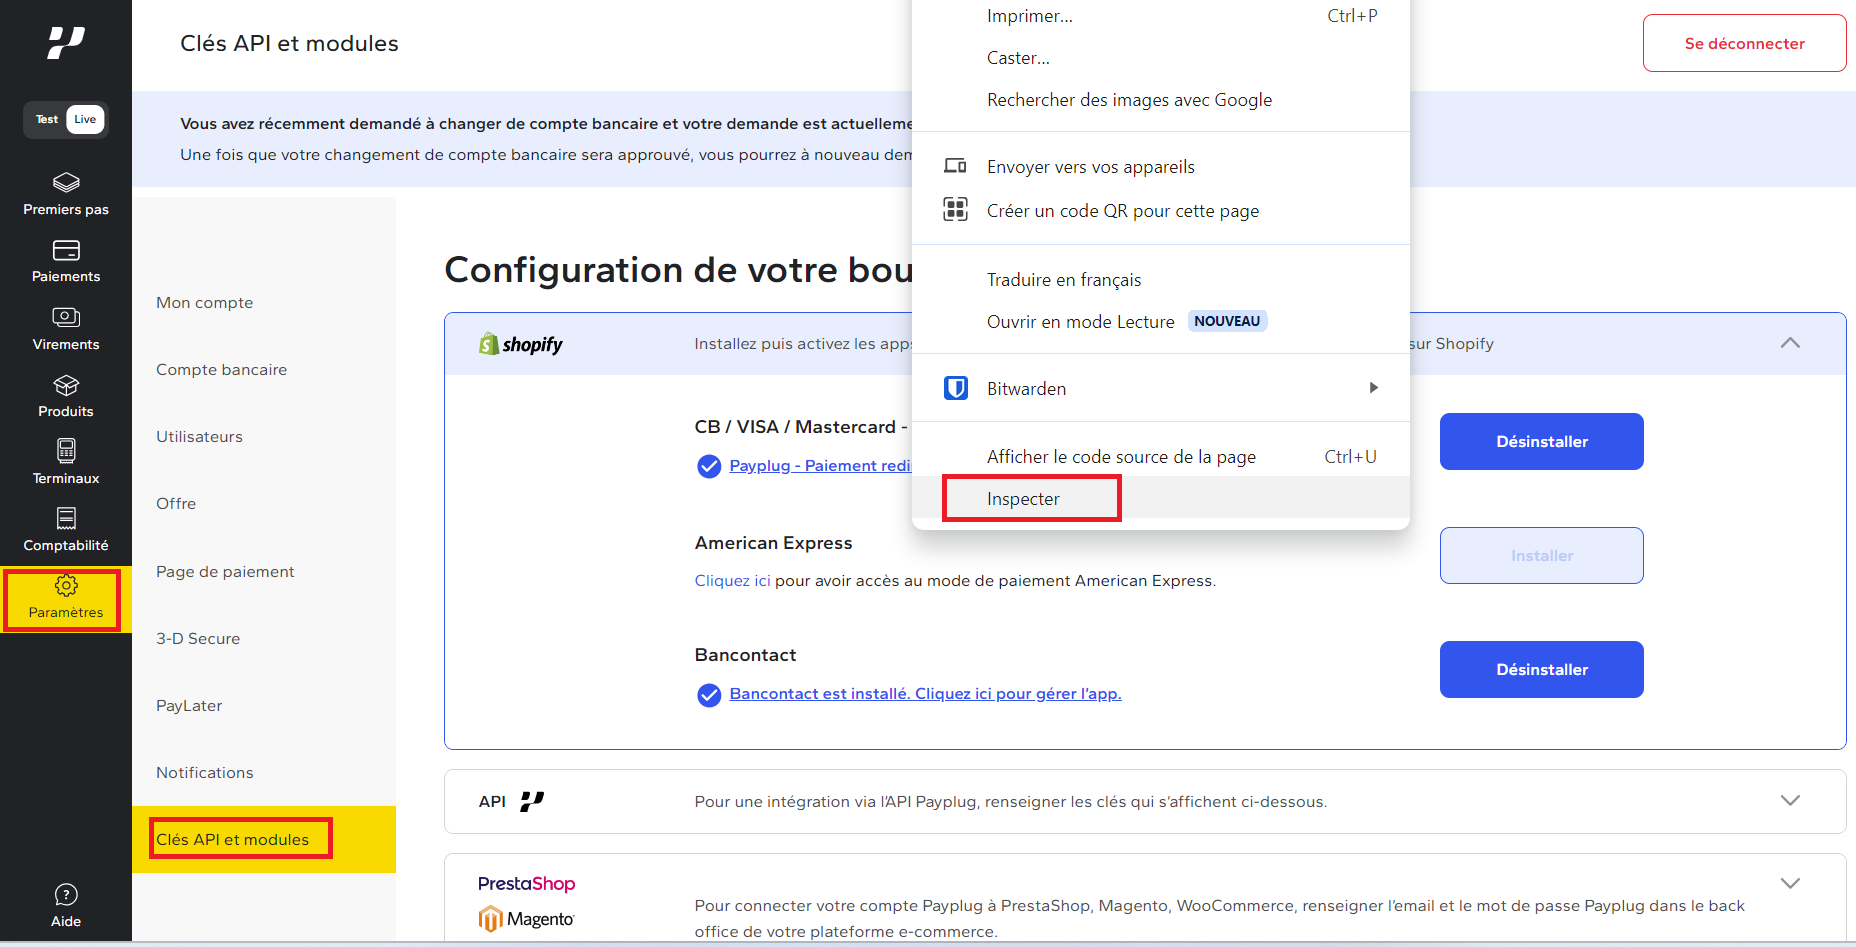Click the QR code icon in menu
The height and width of the screenshot is (947, 1856).
click(956, 209)
